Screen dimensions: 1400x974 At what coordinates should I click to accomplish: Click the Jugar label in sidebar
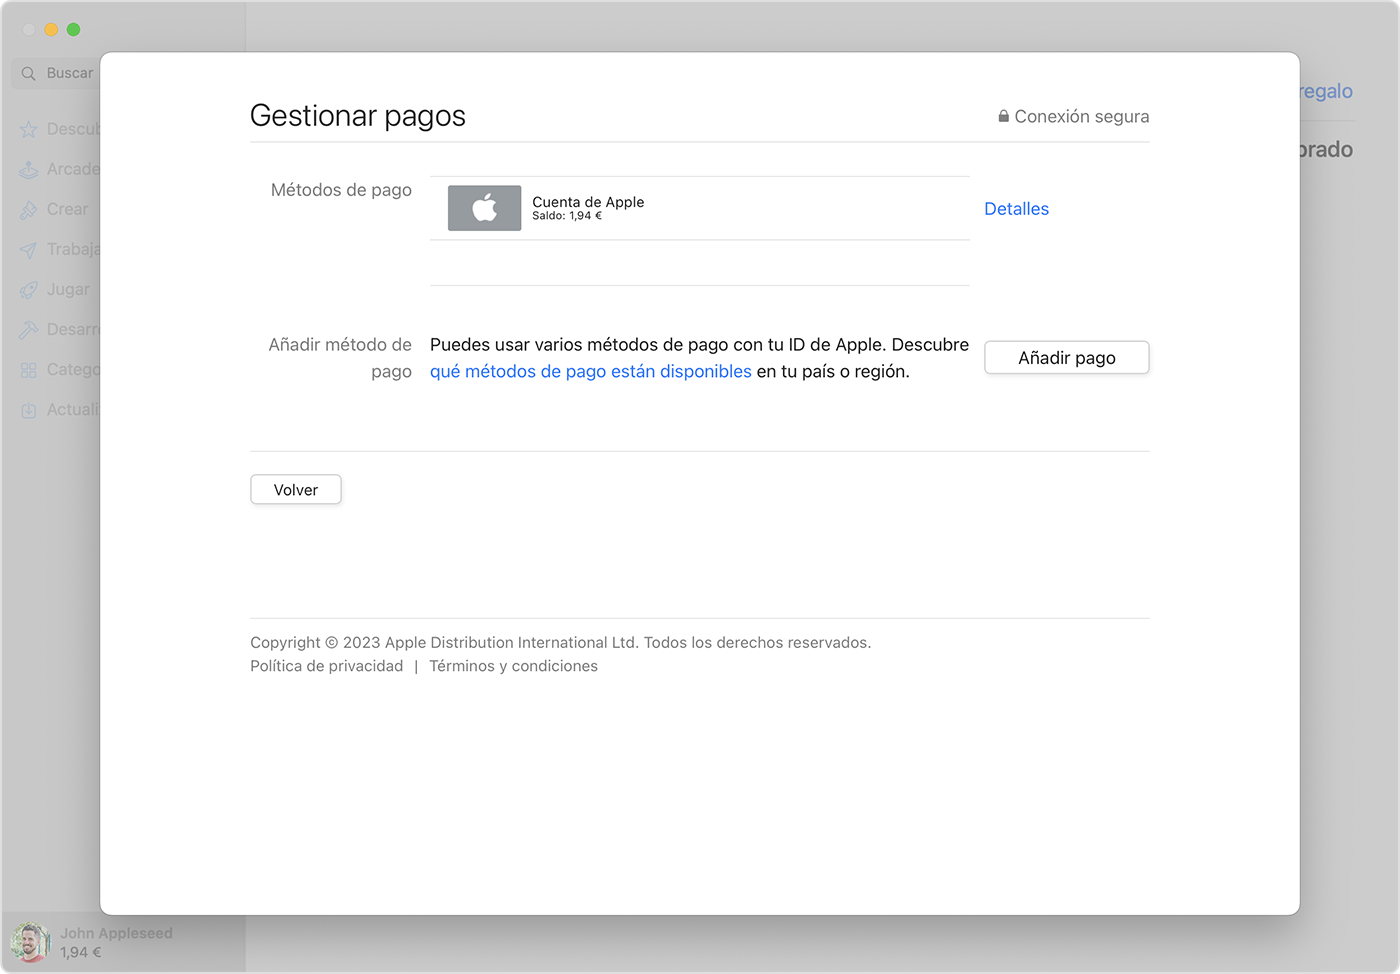[68, 290]
